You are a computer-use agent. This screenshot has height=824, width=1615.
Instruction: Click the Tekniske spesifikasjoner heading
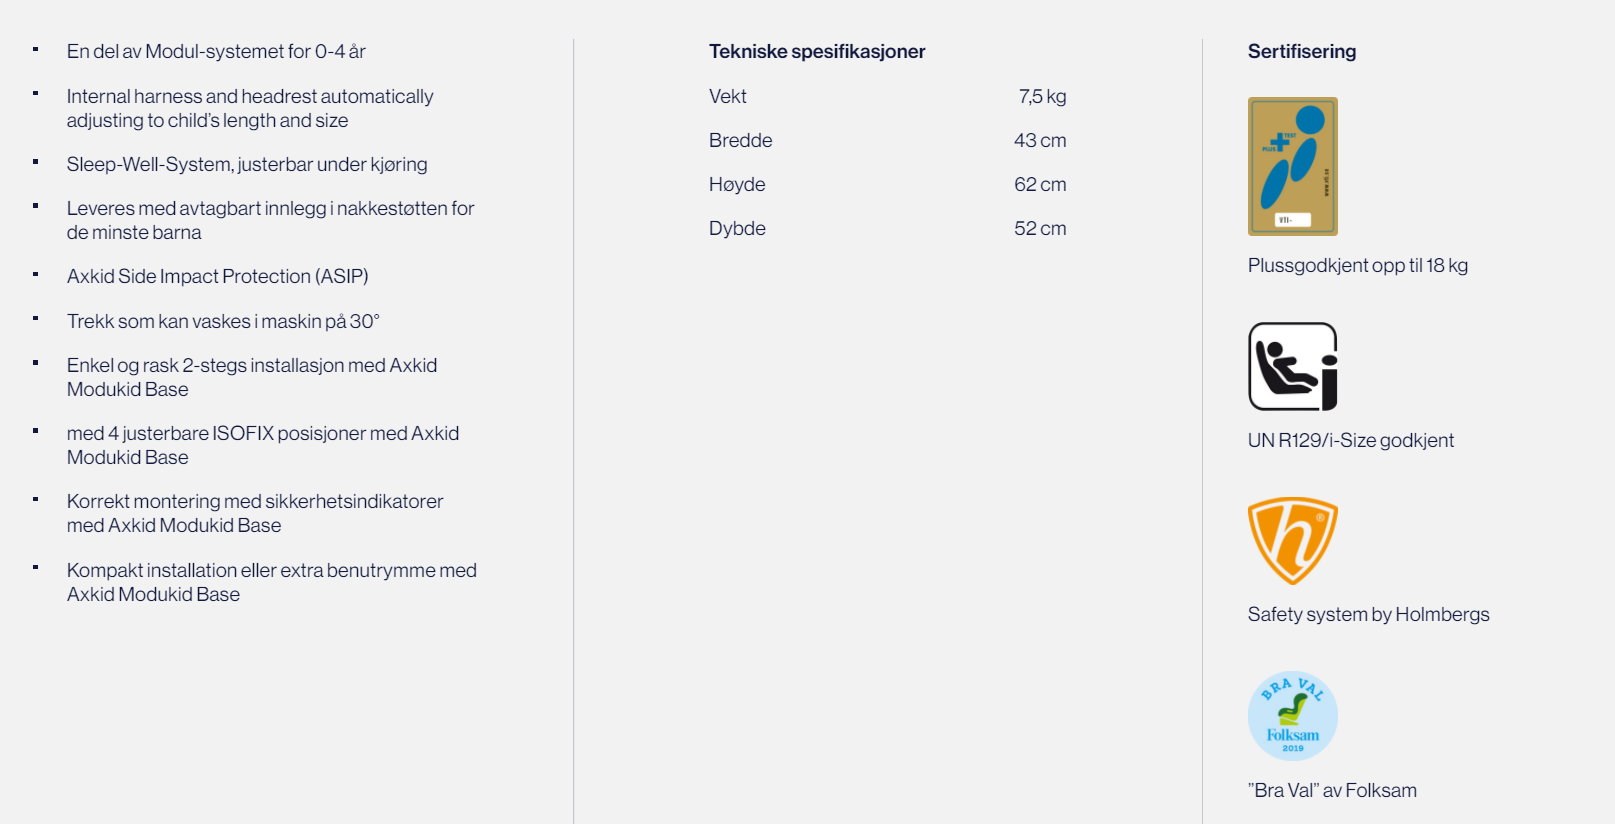click(x=817, y=51)
